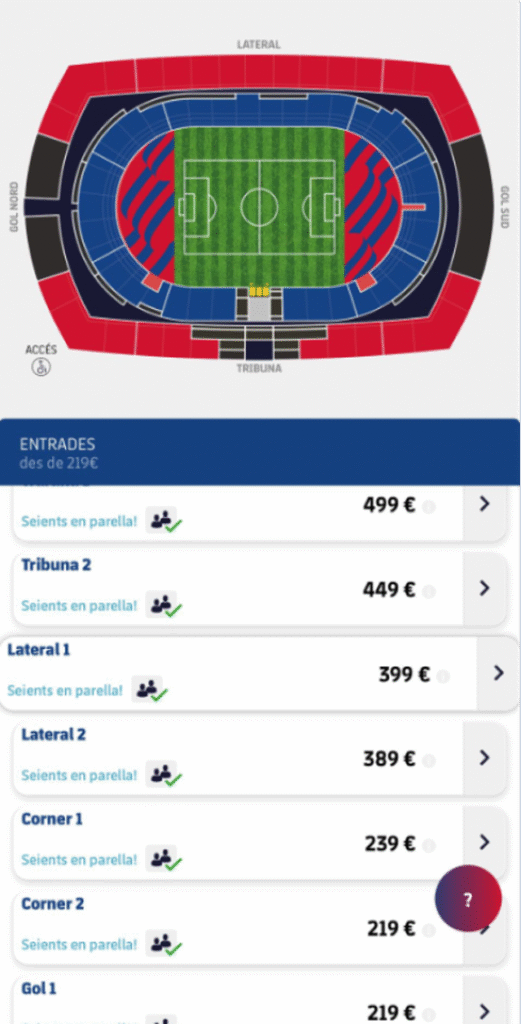Click the wheelchair accessibility icon under ACCÉS
521x1024 pixels.
40,367
